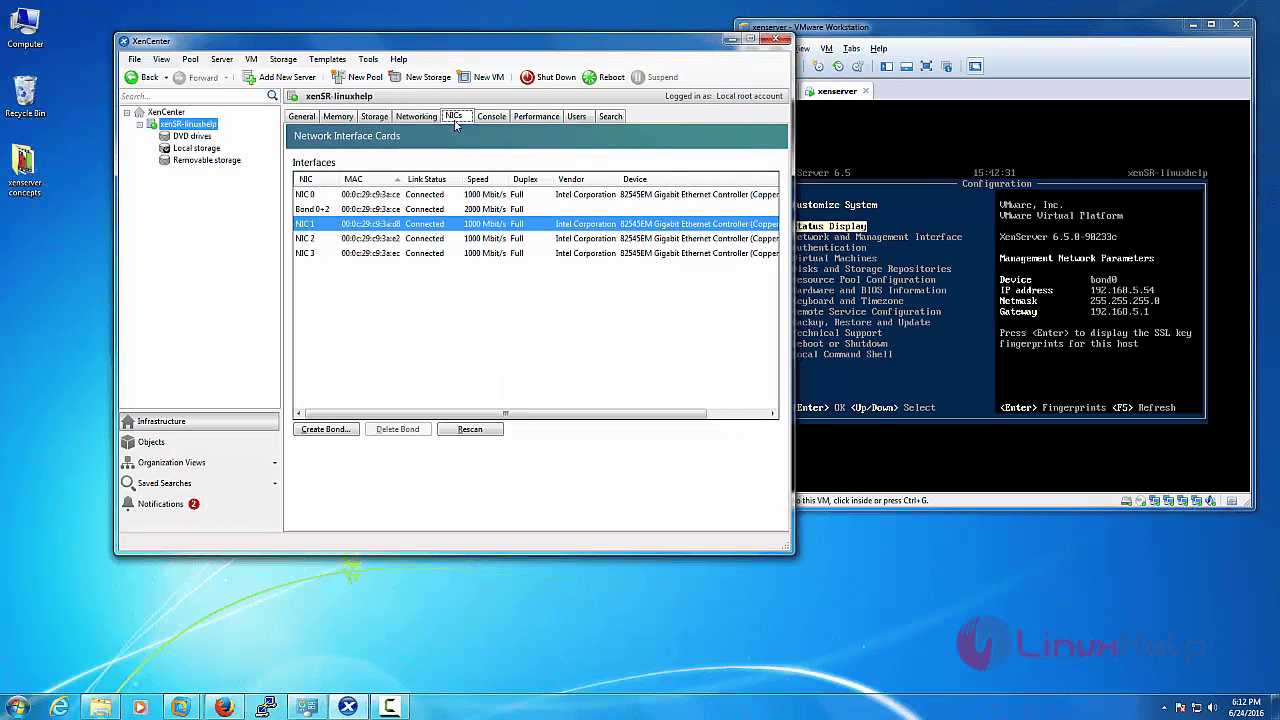Sort by the Speed column header
The image size is (1280, 720).
485,179
